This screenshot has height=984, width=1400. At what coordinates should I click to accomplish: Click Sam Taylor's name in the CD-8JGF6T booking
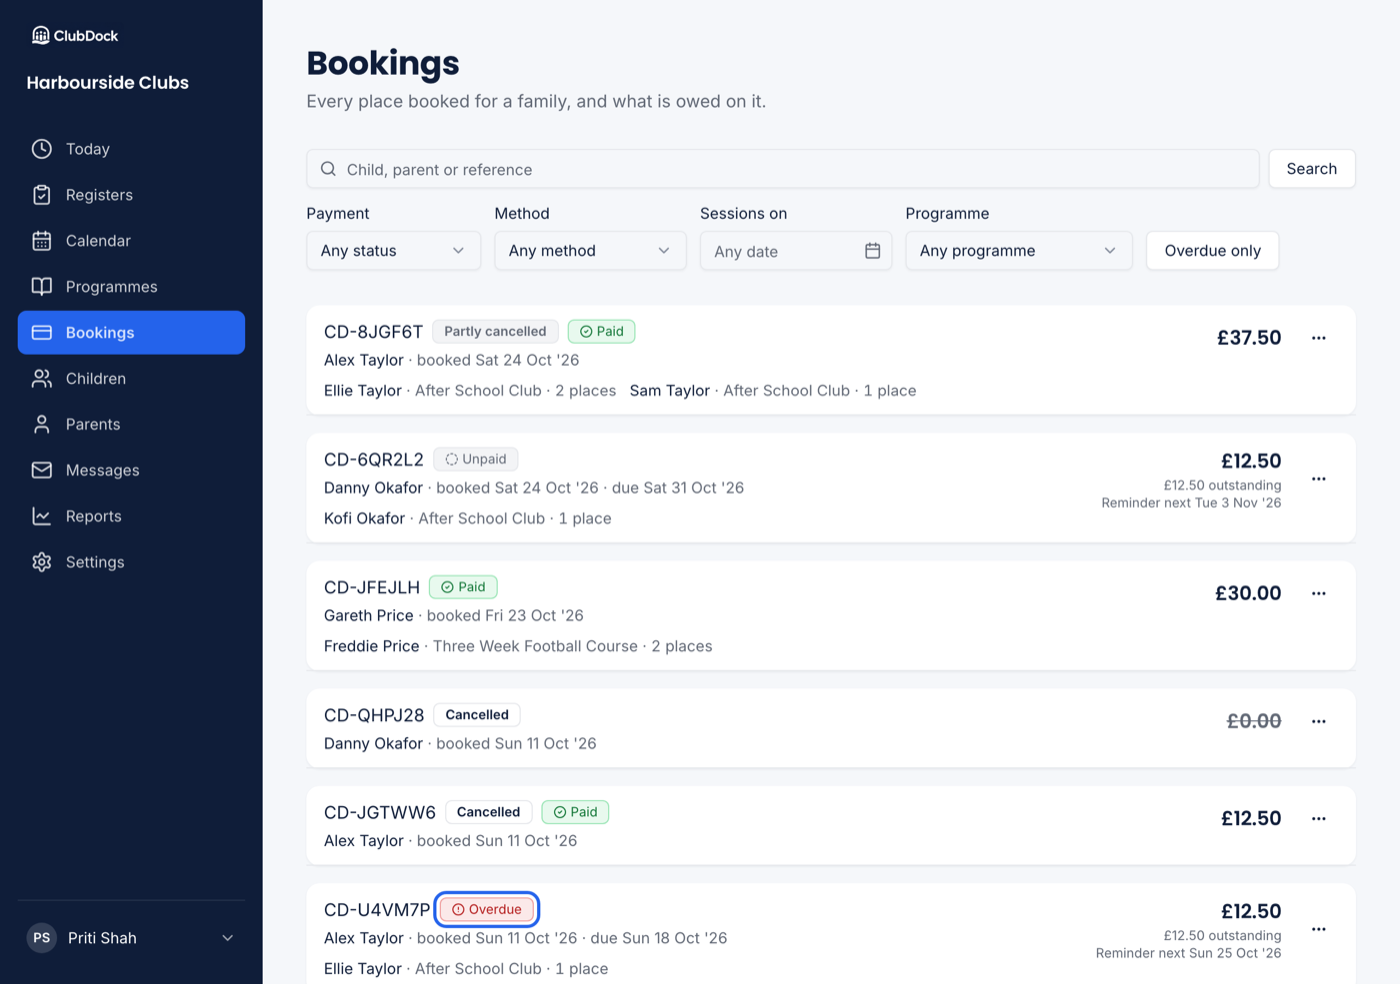670,391
